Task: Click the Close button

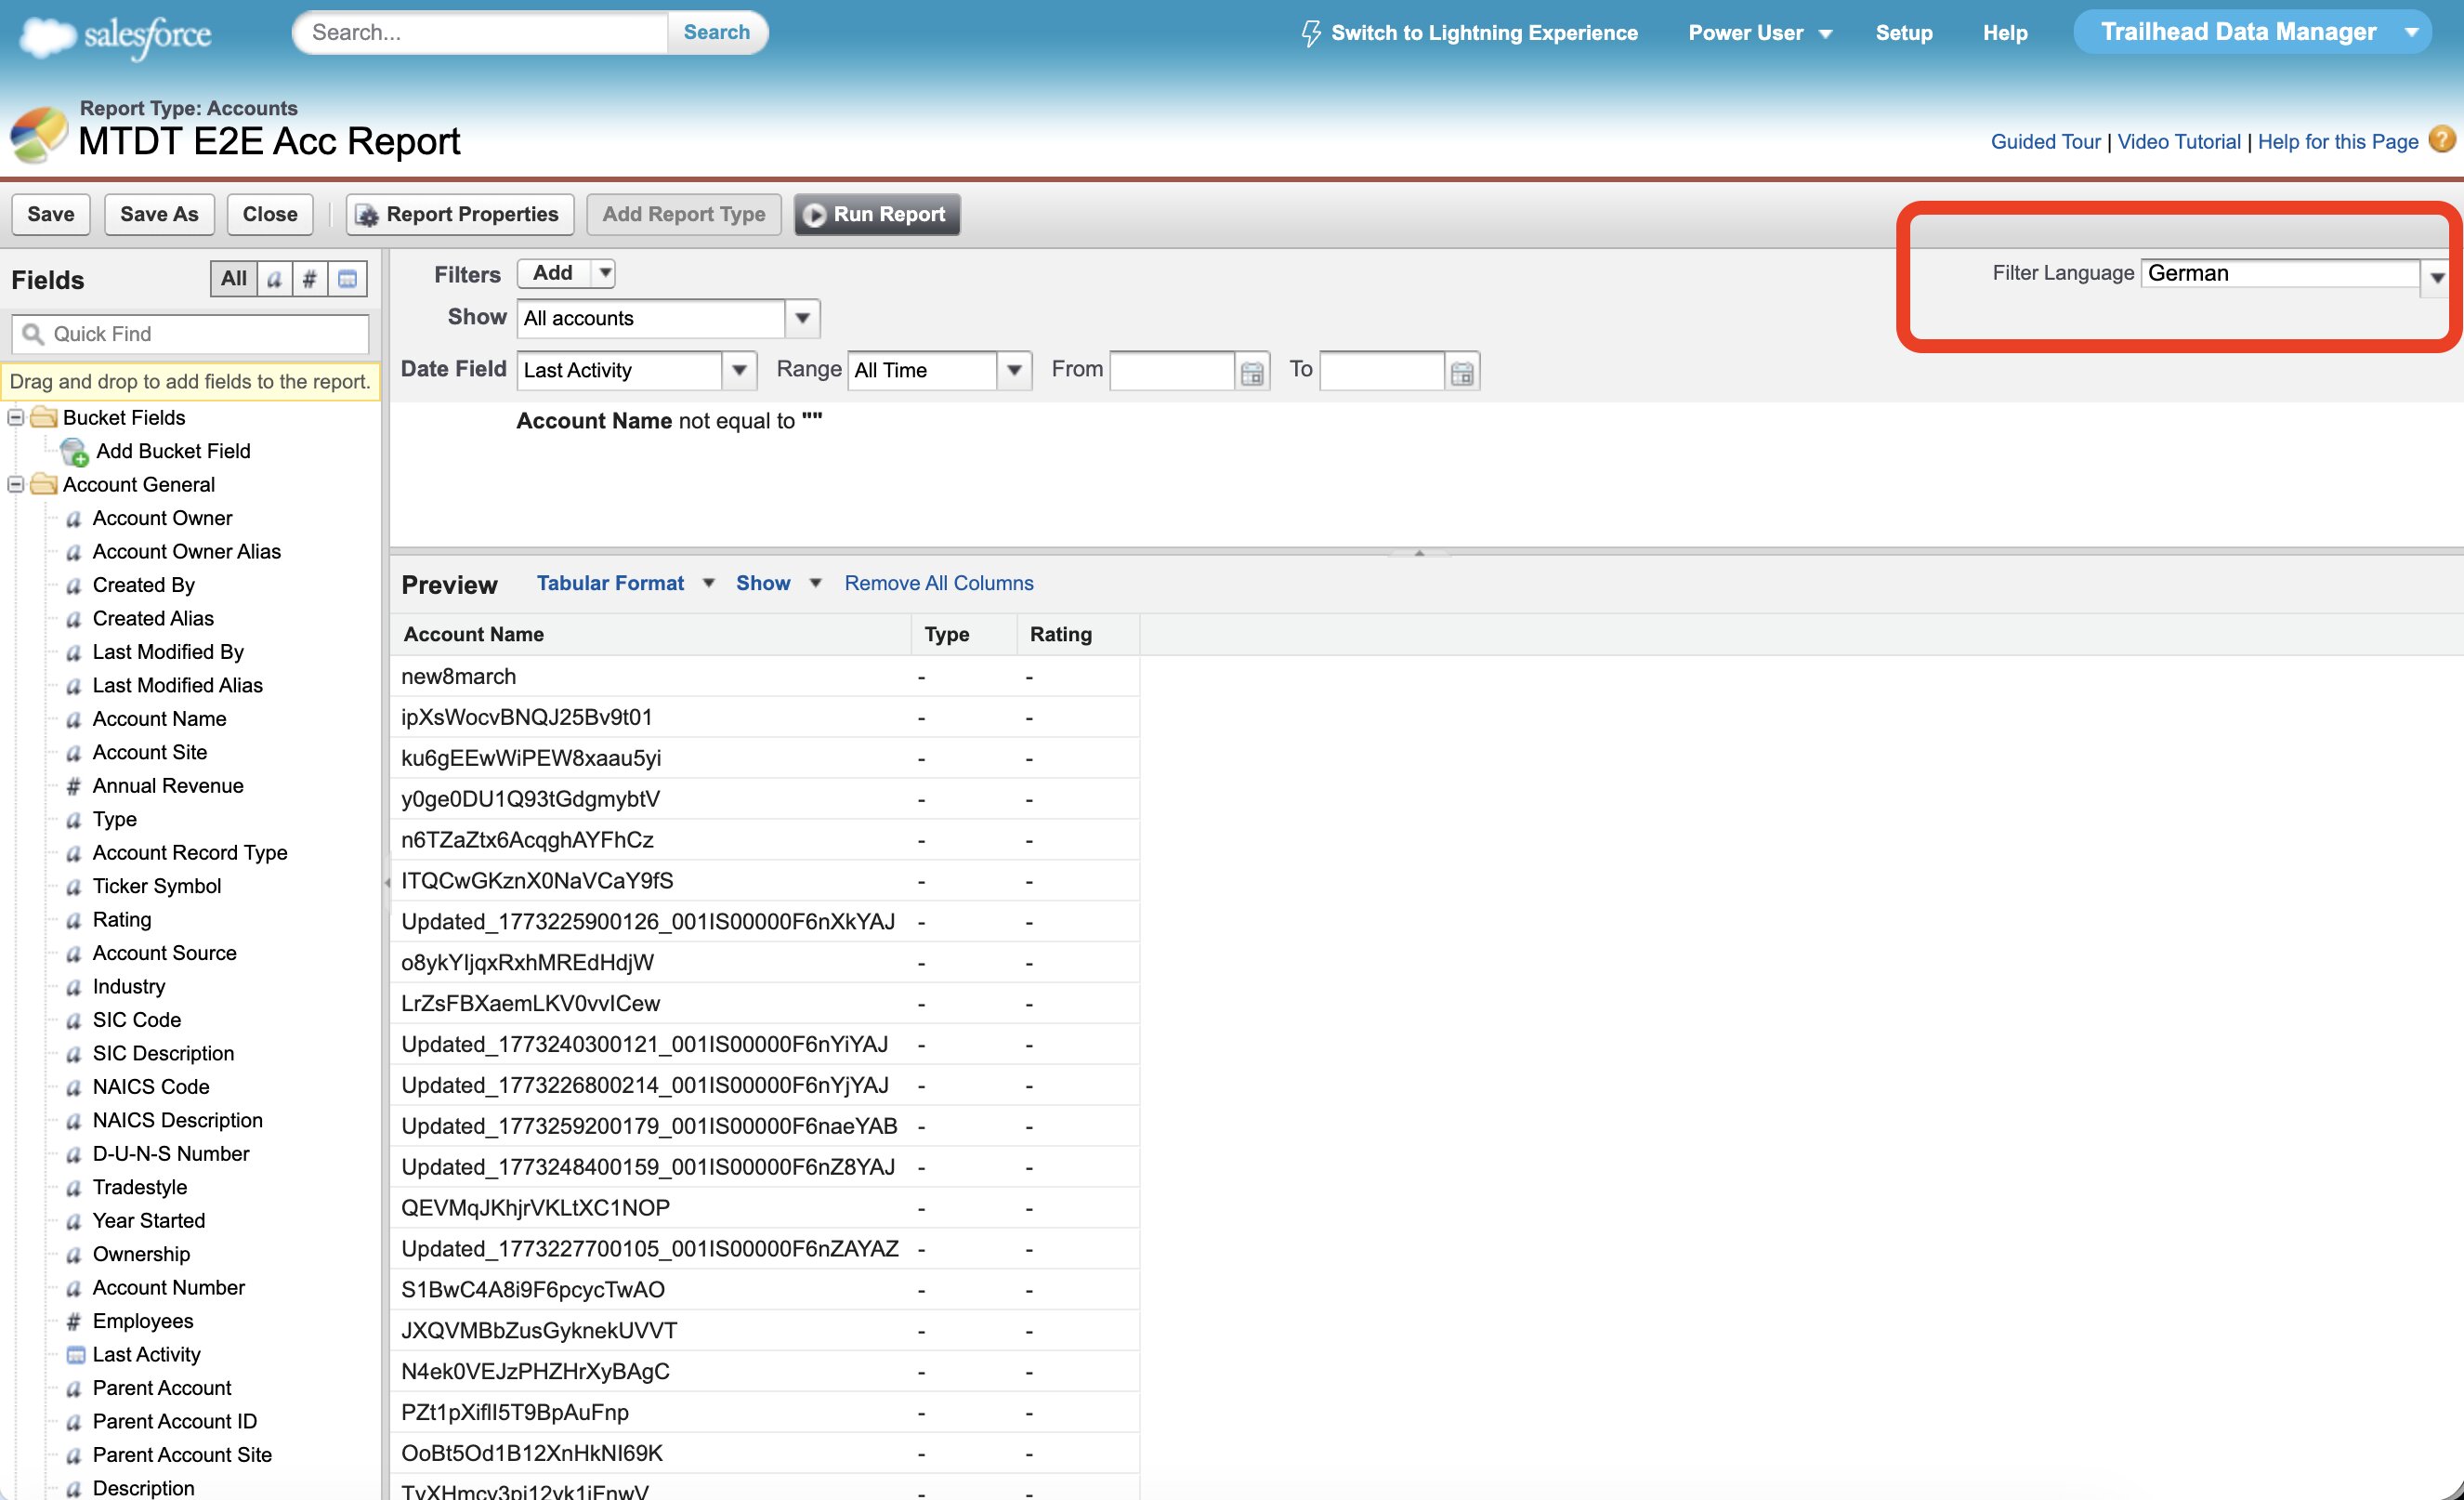Action: coord(270,215)
